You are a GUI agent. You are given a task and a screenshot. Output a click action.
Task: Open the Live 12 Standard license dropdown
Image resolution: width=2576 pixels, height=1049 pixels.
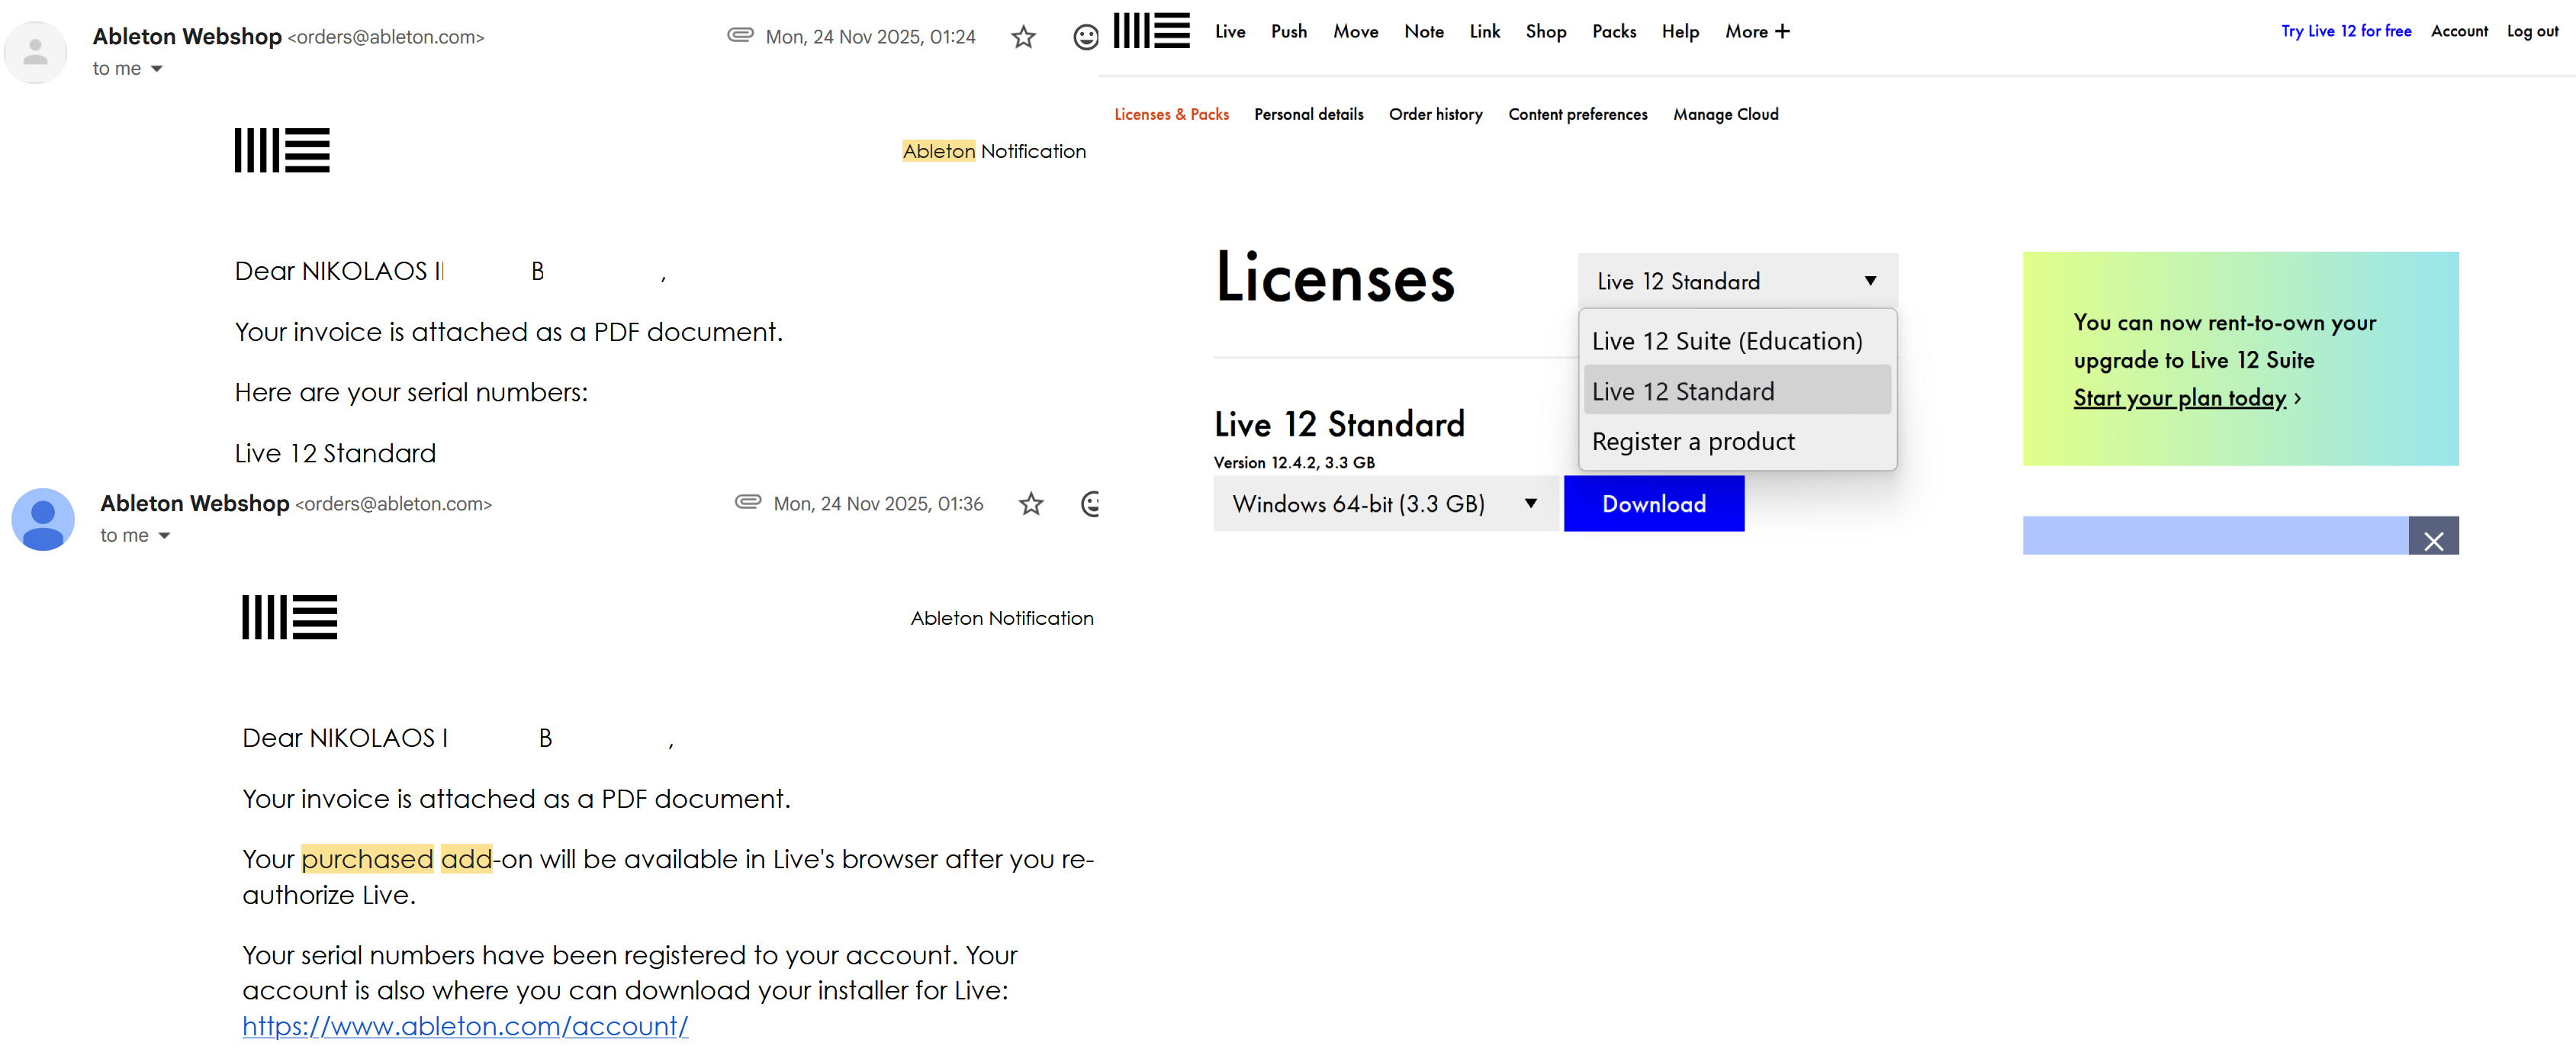click(x=1737, y=281)
